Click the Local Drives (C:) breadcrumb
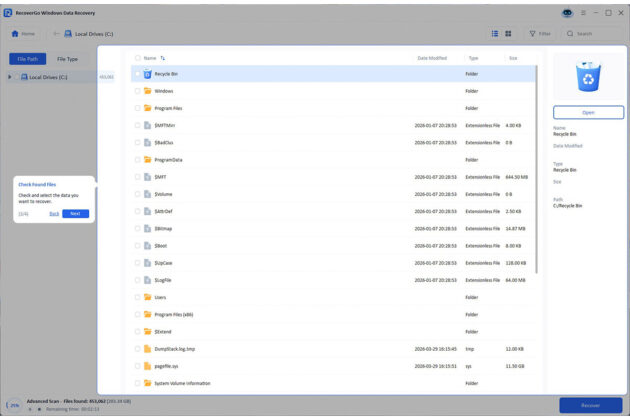The width and height of the screenshot is (630, 420). click(89, 34)
